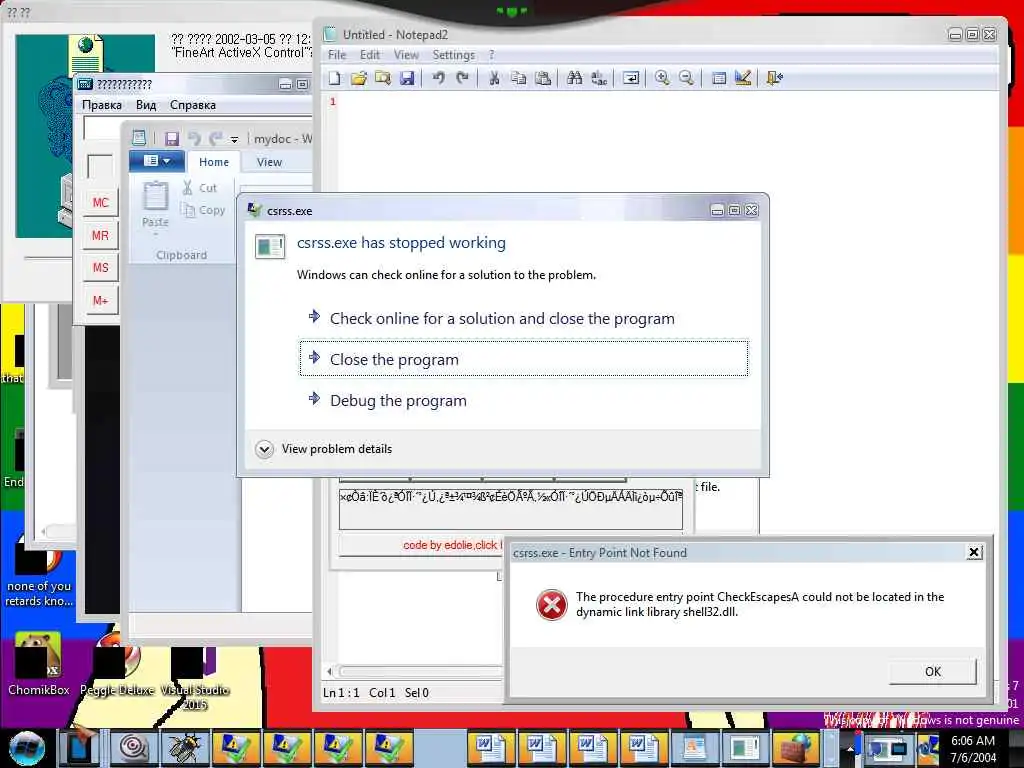Open the Справка menu in the calculator
Image resolution: width=1024 pixels, height=768 pixels.
(x=193, y=104)
